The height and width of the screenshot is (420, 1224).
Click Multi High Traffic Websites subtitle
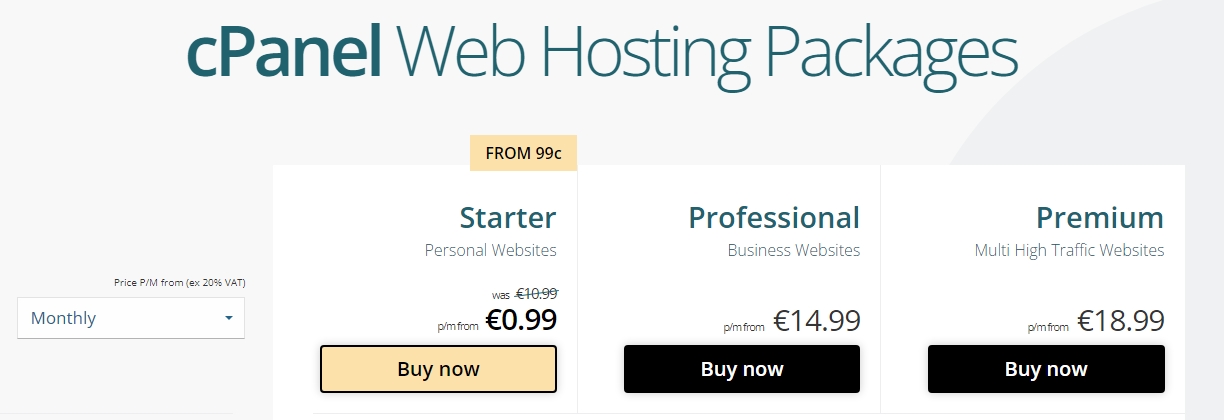(1070, 250)
